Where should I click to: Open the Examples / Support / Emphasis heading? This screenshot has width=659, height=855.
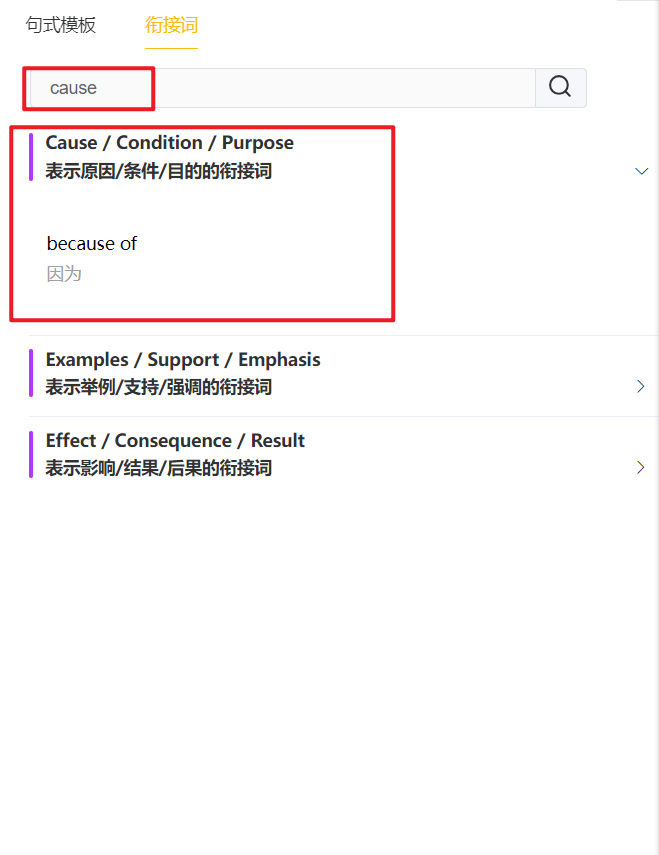pos(183,359)
